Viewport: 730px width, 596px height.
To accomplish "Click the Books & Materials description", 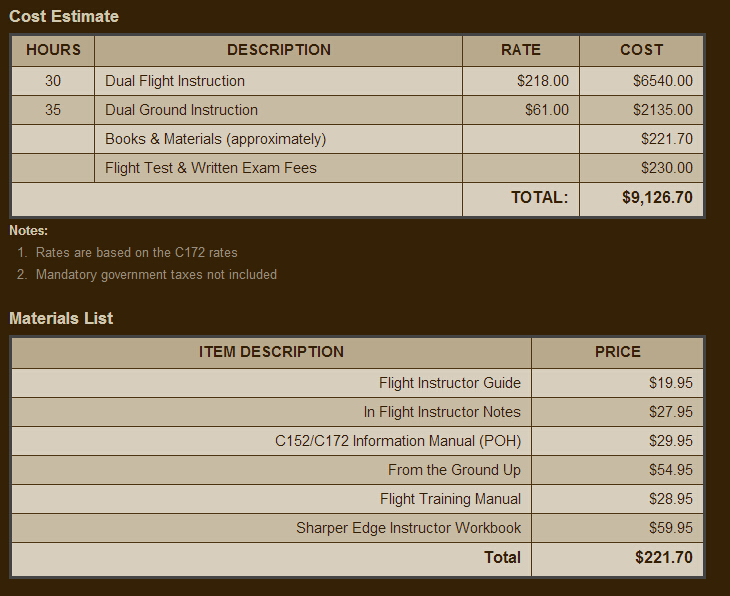I will coord(215,139).
